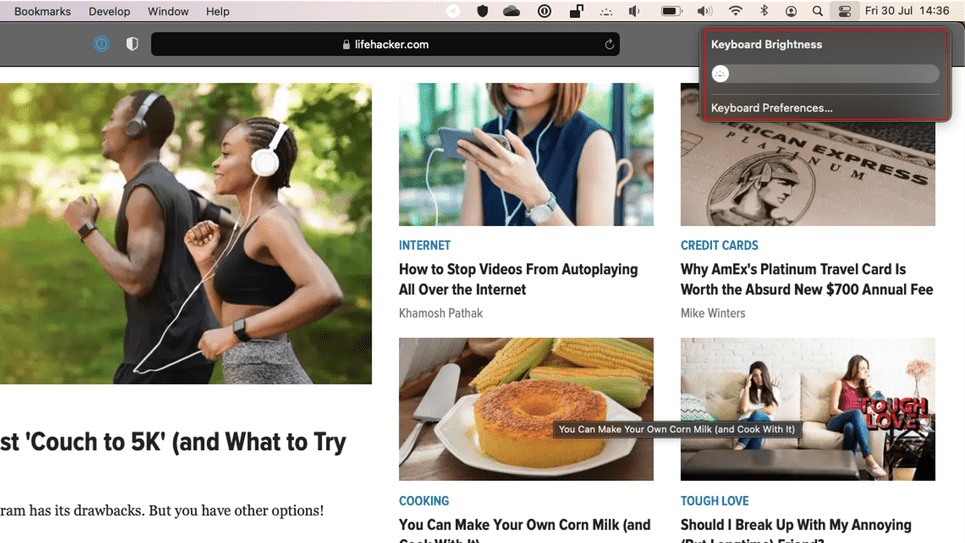Toggle Control Center in the menu bar
This screenshot has width=965, height=543.
(845, 11)
